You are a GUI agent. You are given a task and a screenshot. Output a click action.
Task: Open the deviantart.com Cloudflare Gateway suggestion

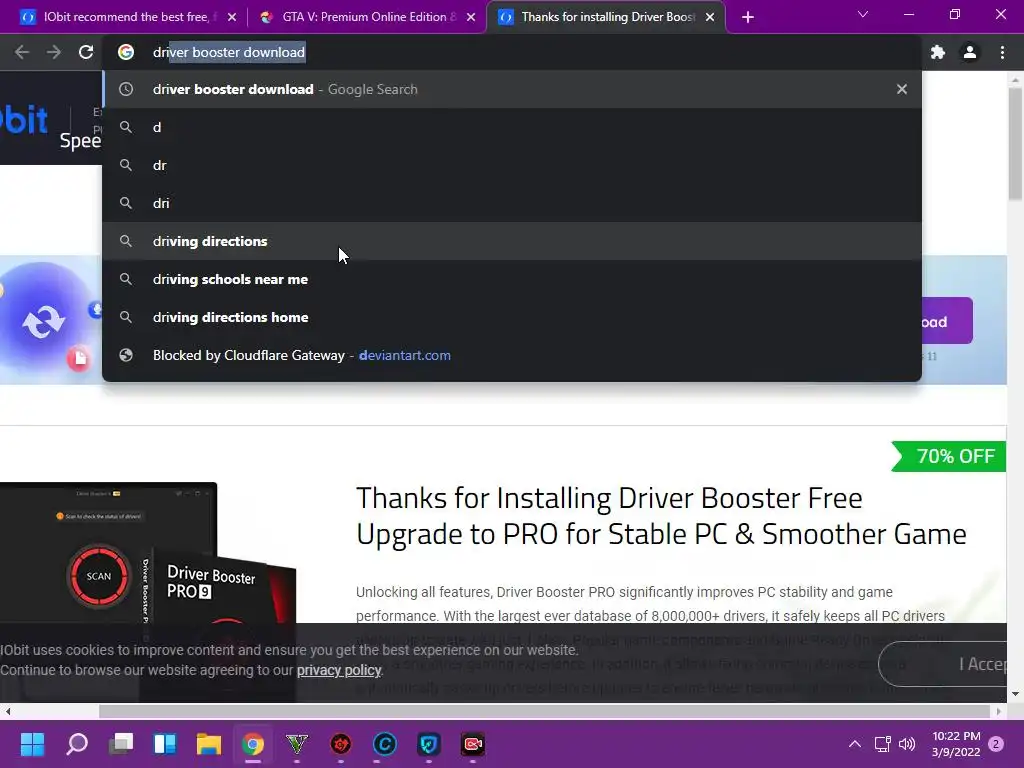512,355
